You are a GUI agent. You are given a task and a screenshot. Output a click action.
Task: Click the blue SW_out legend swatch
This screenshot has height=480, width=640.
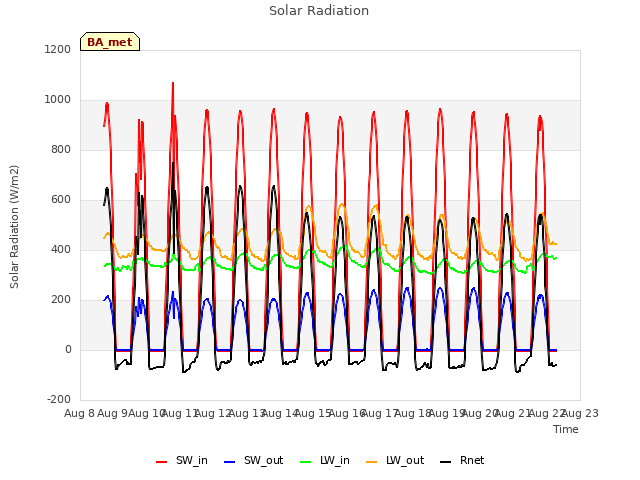pos(230,462)
